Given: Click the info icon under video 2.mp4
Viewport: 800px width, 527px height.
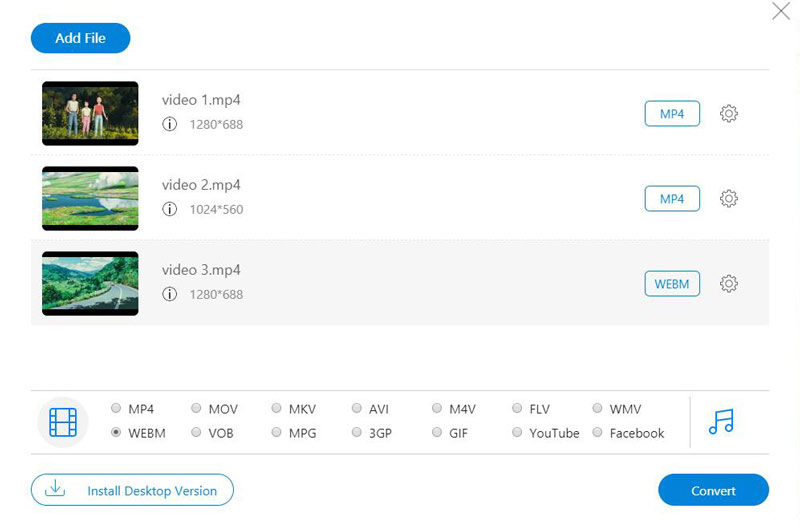Looking at the screenshot, I should pos(170,210).
